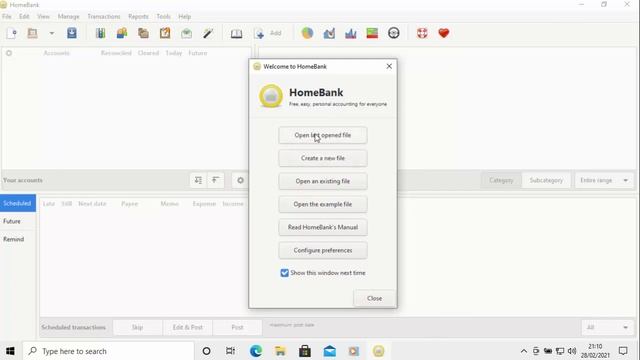Viewport: 640px width, 360px height.
Task: Open the Reports menu
Action: [138, 16]
